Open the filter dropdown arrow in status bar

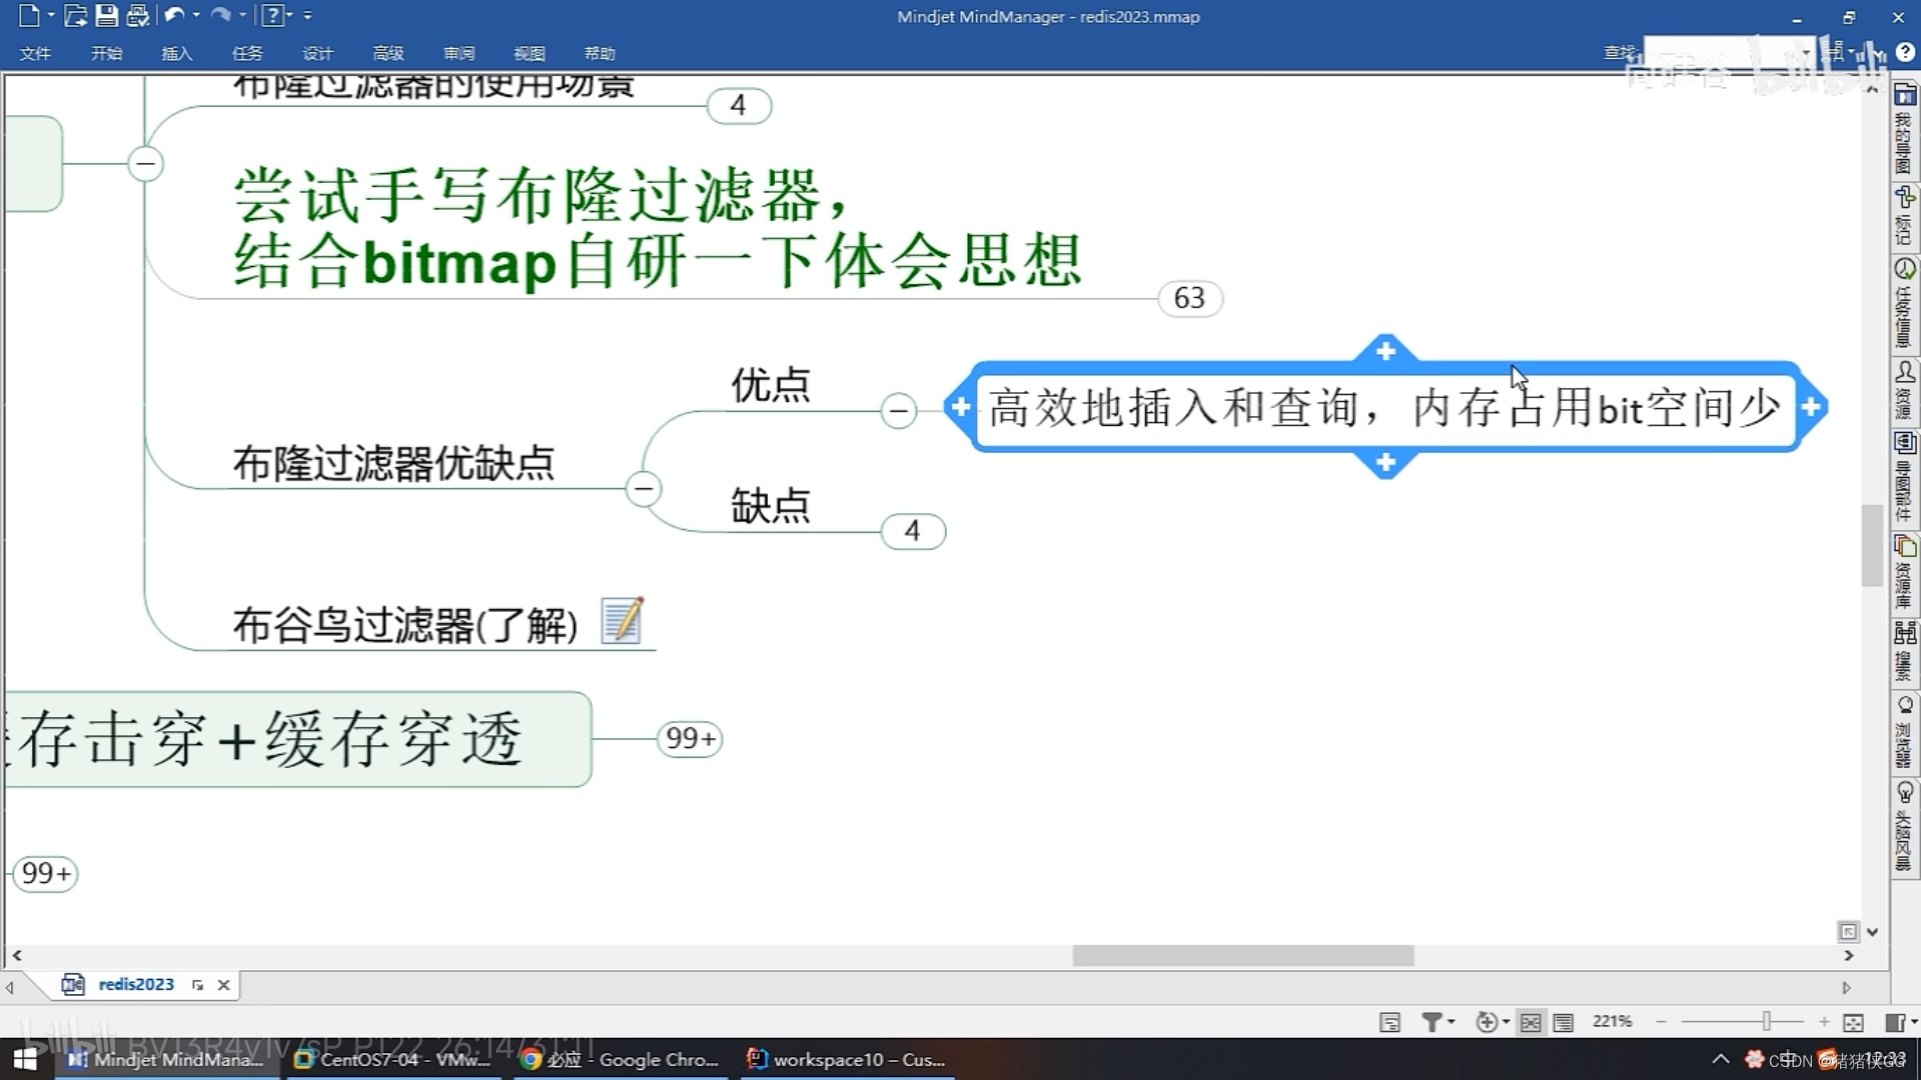(x=1451, y=1021)
